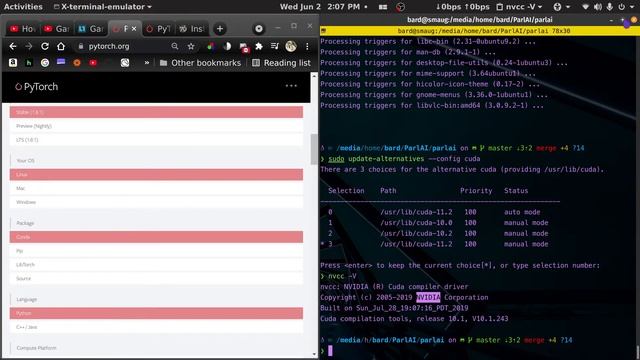Switch to the 'PyT' PyTorch tab

click(158, 29)
